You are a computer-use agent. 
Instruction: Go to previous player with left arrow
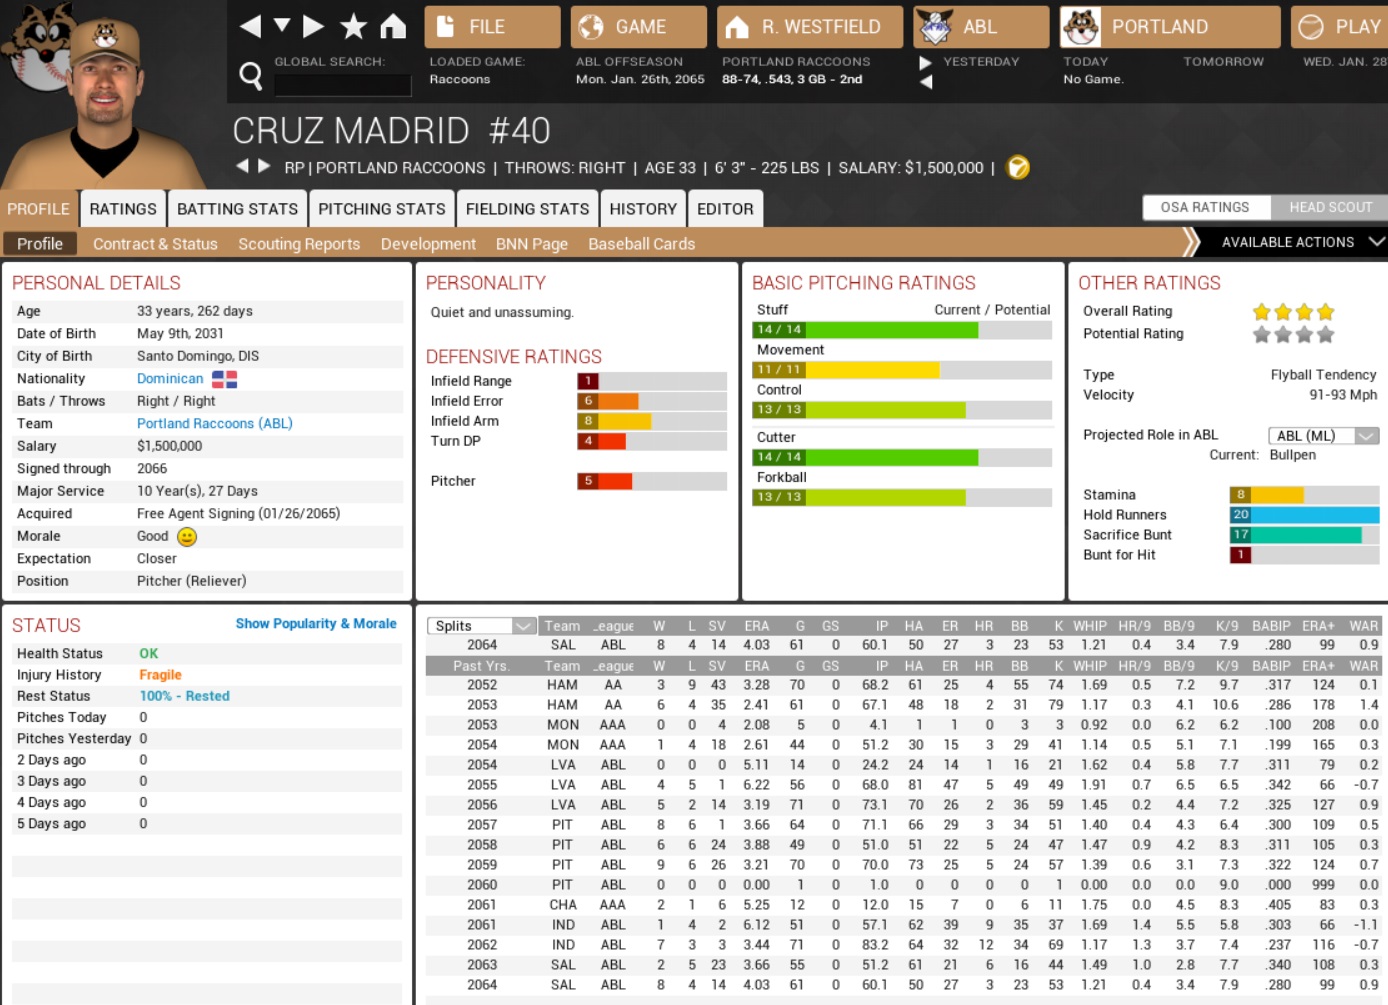click(242, 166)
